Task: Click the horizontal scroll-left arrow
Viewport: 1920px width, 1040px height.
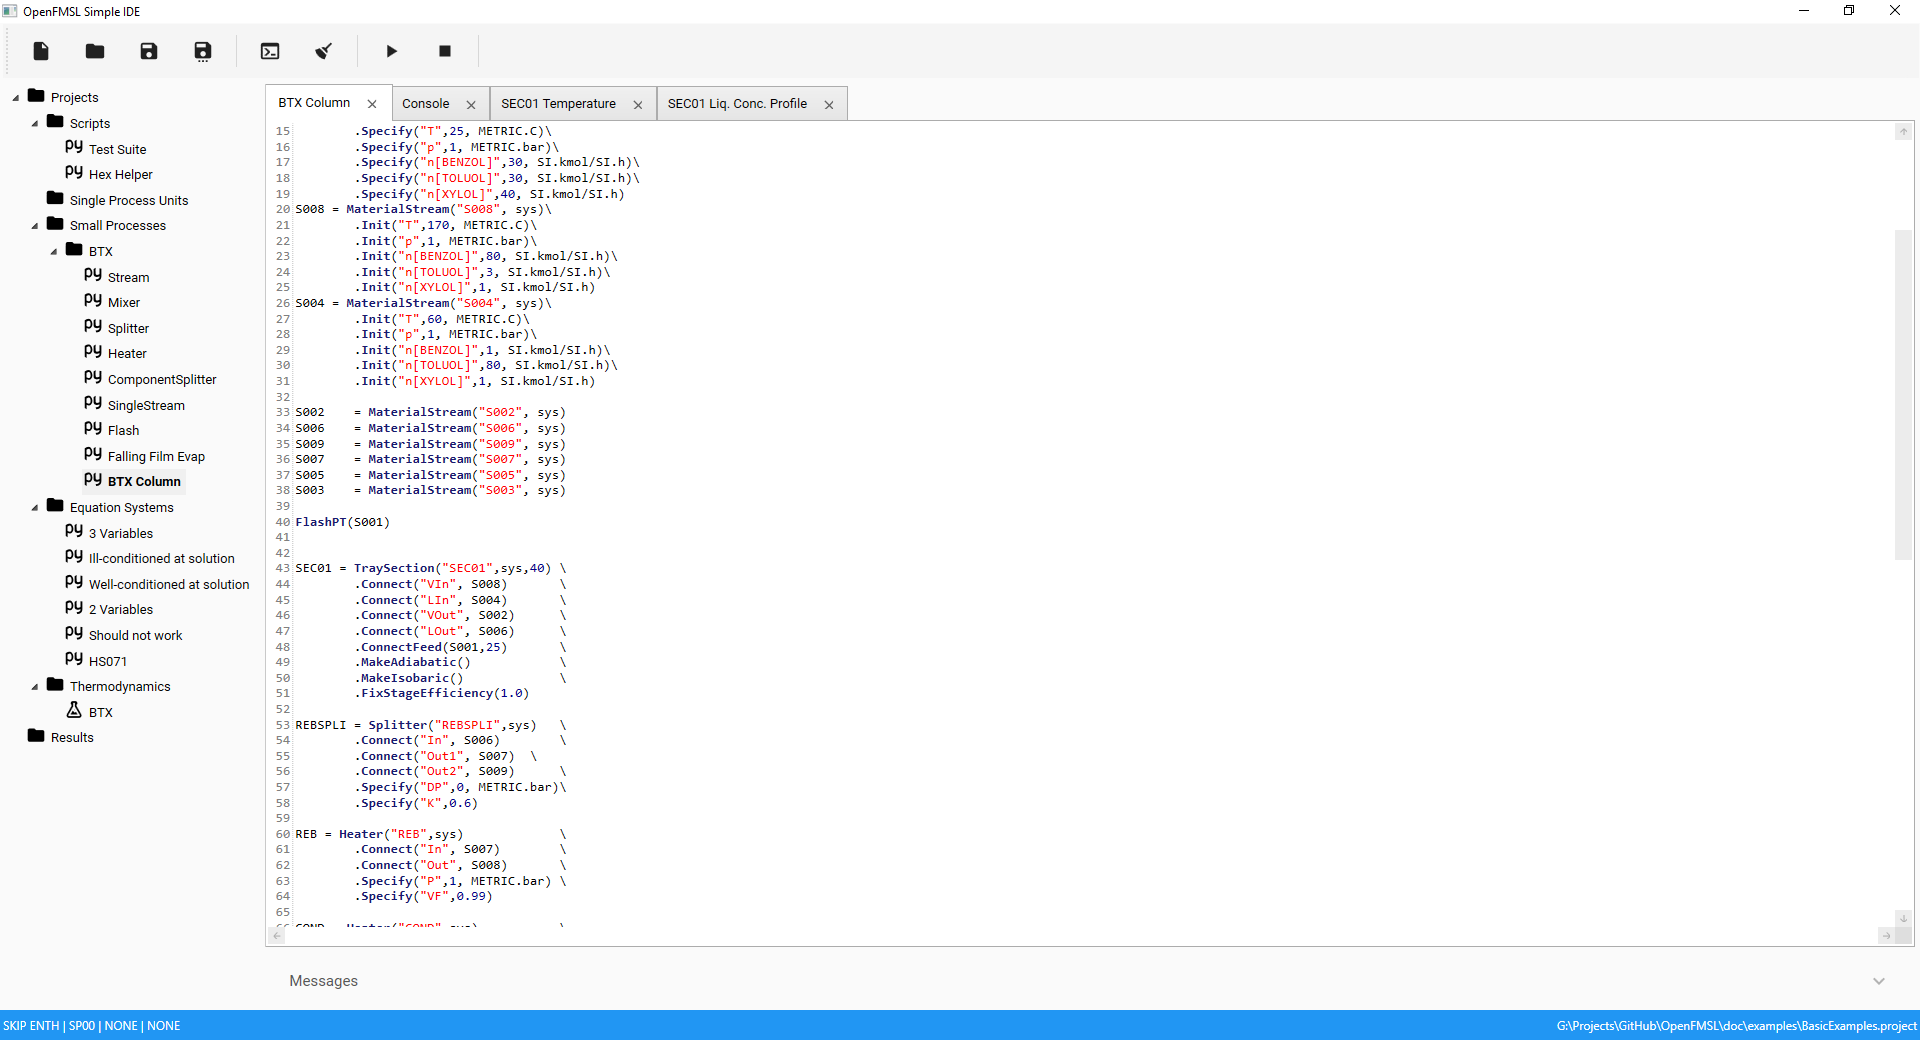Action: pos(277,936)
